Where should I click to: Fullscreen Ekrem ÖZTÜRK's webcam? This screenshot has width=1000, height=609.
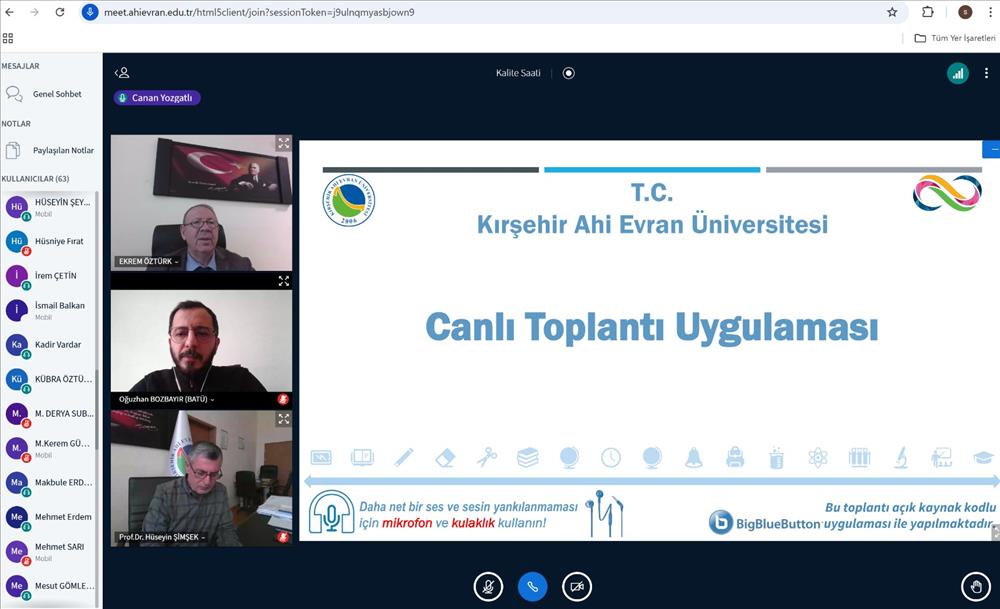284,143
